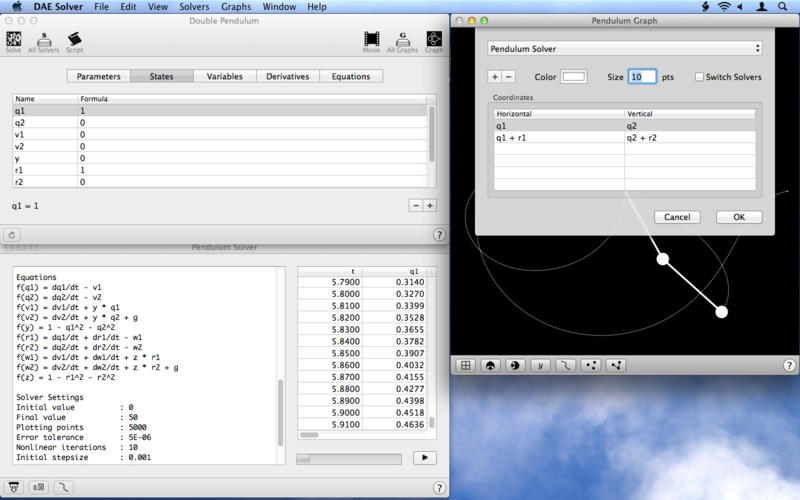Screen dimensions: 800x500
Task: Open the Graphs menu
Action: (x=236, y=7)
